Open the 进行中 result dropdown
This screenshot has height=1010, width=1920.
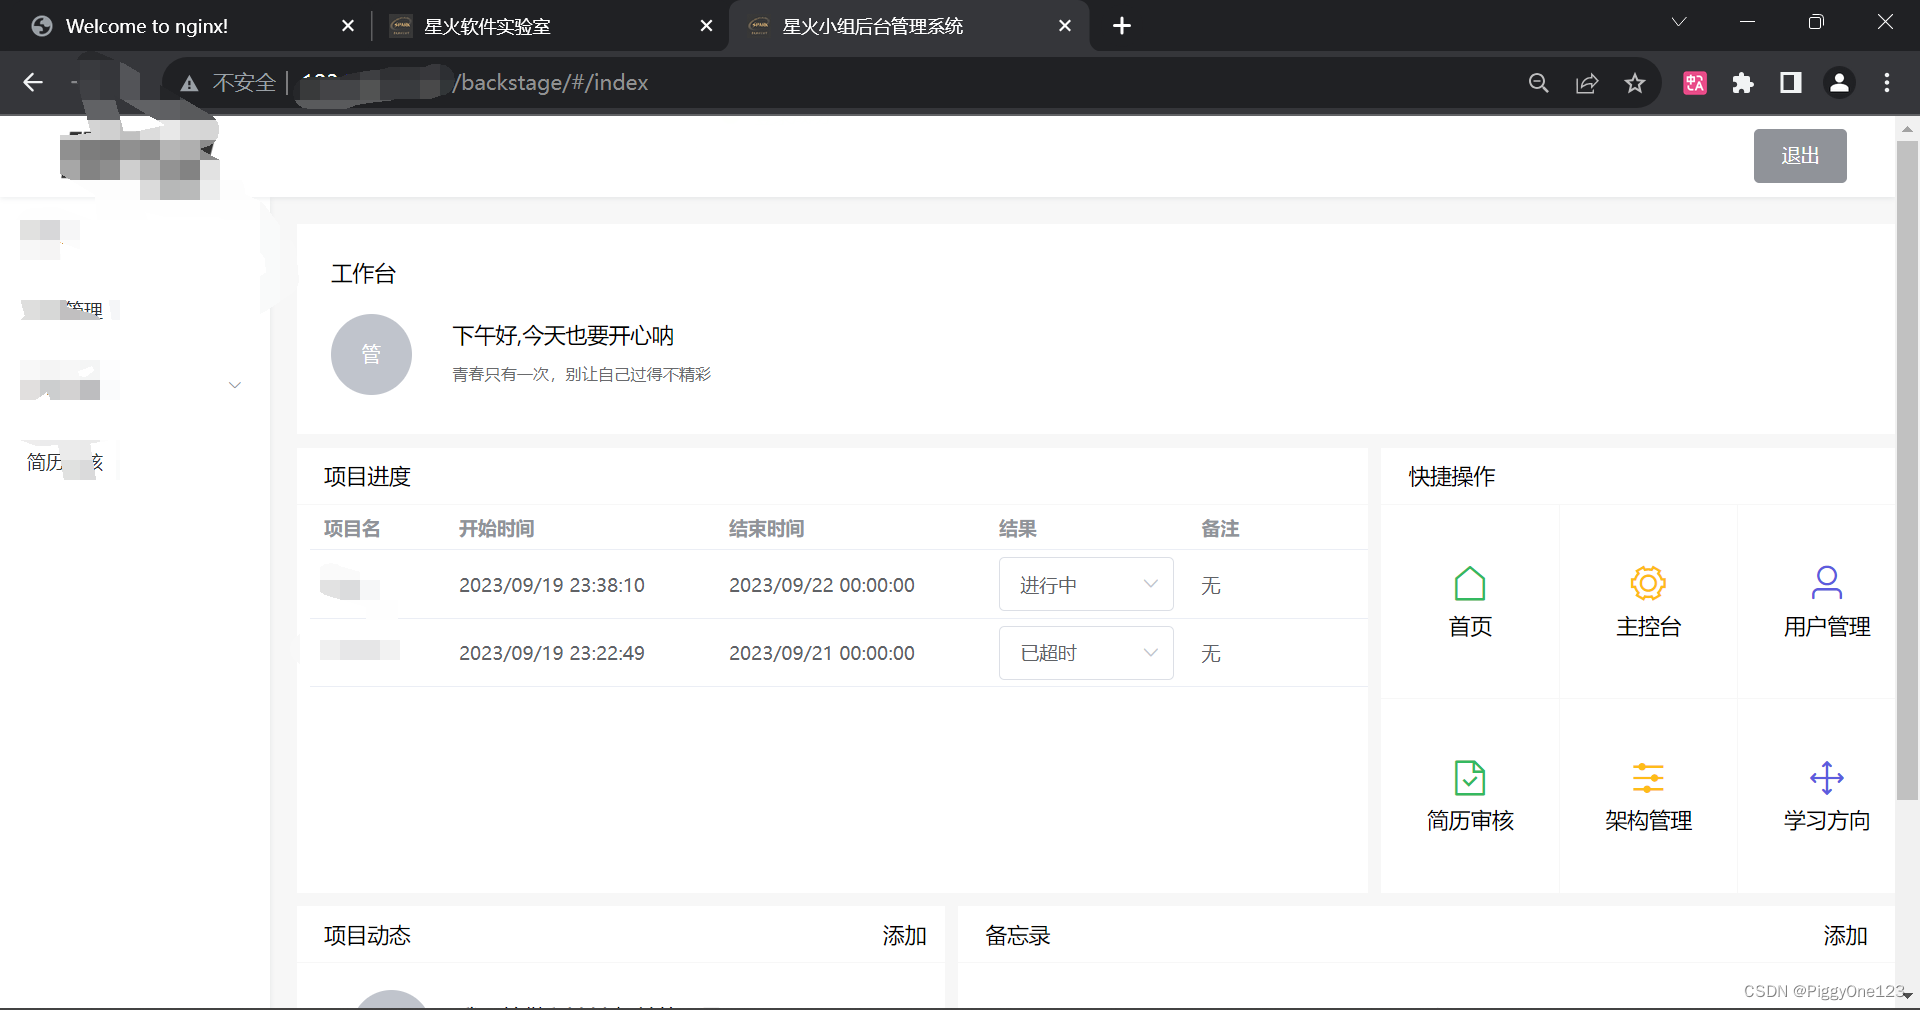(x=1086, y=584)
